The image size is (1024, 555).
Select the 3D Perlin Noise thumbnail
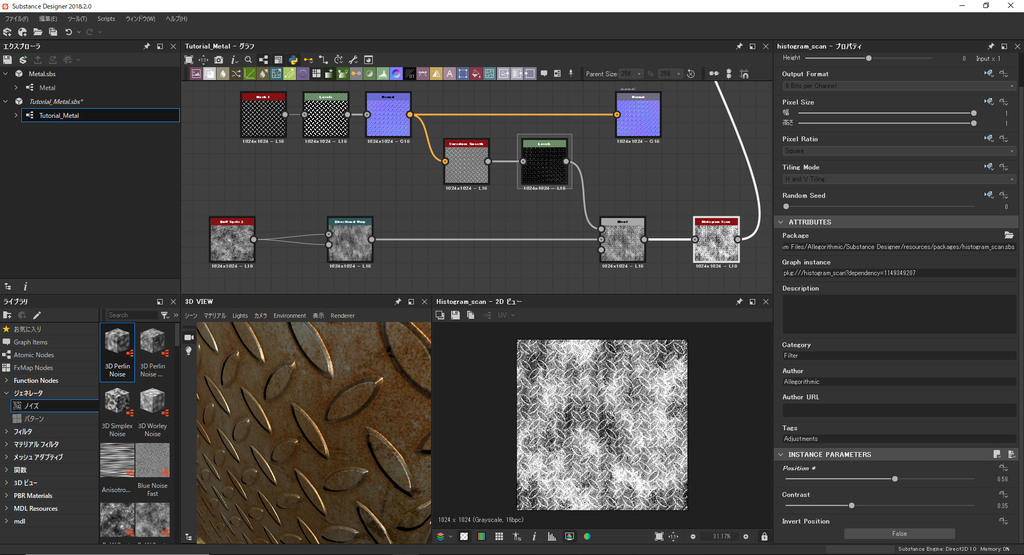118,341
